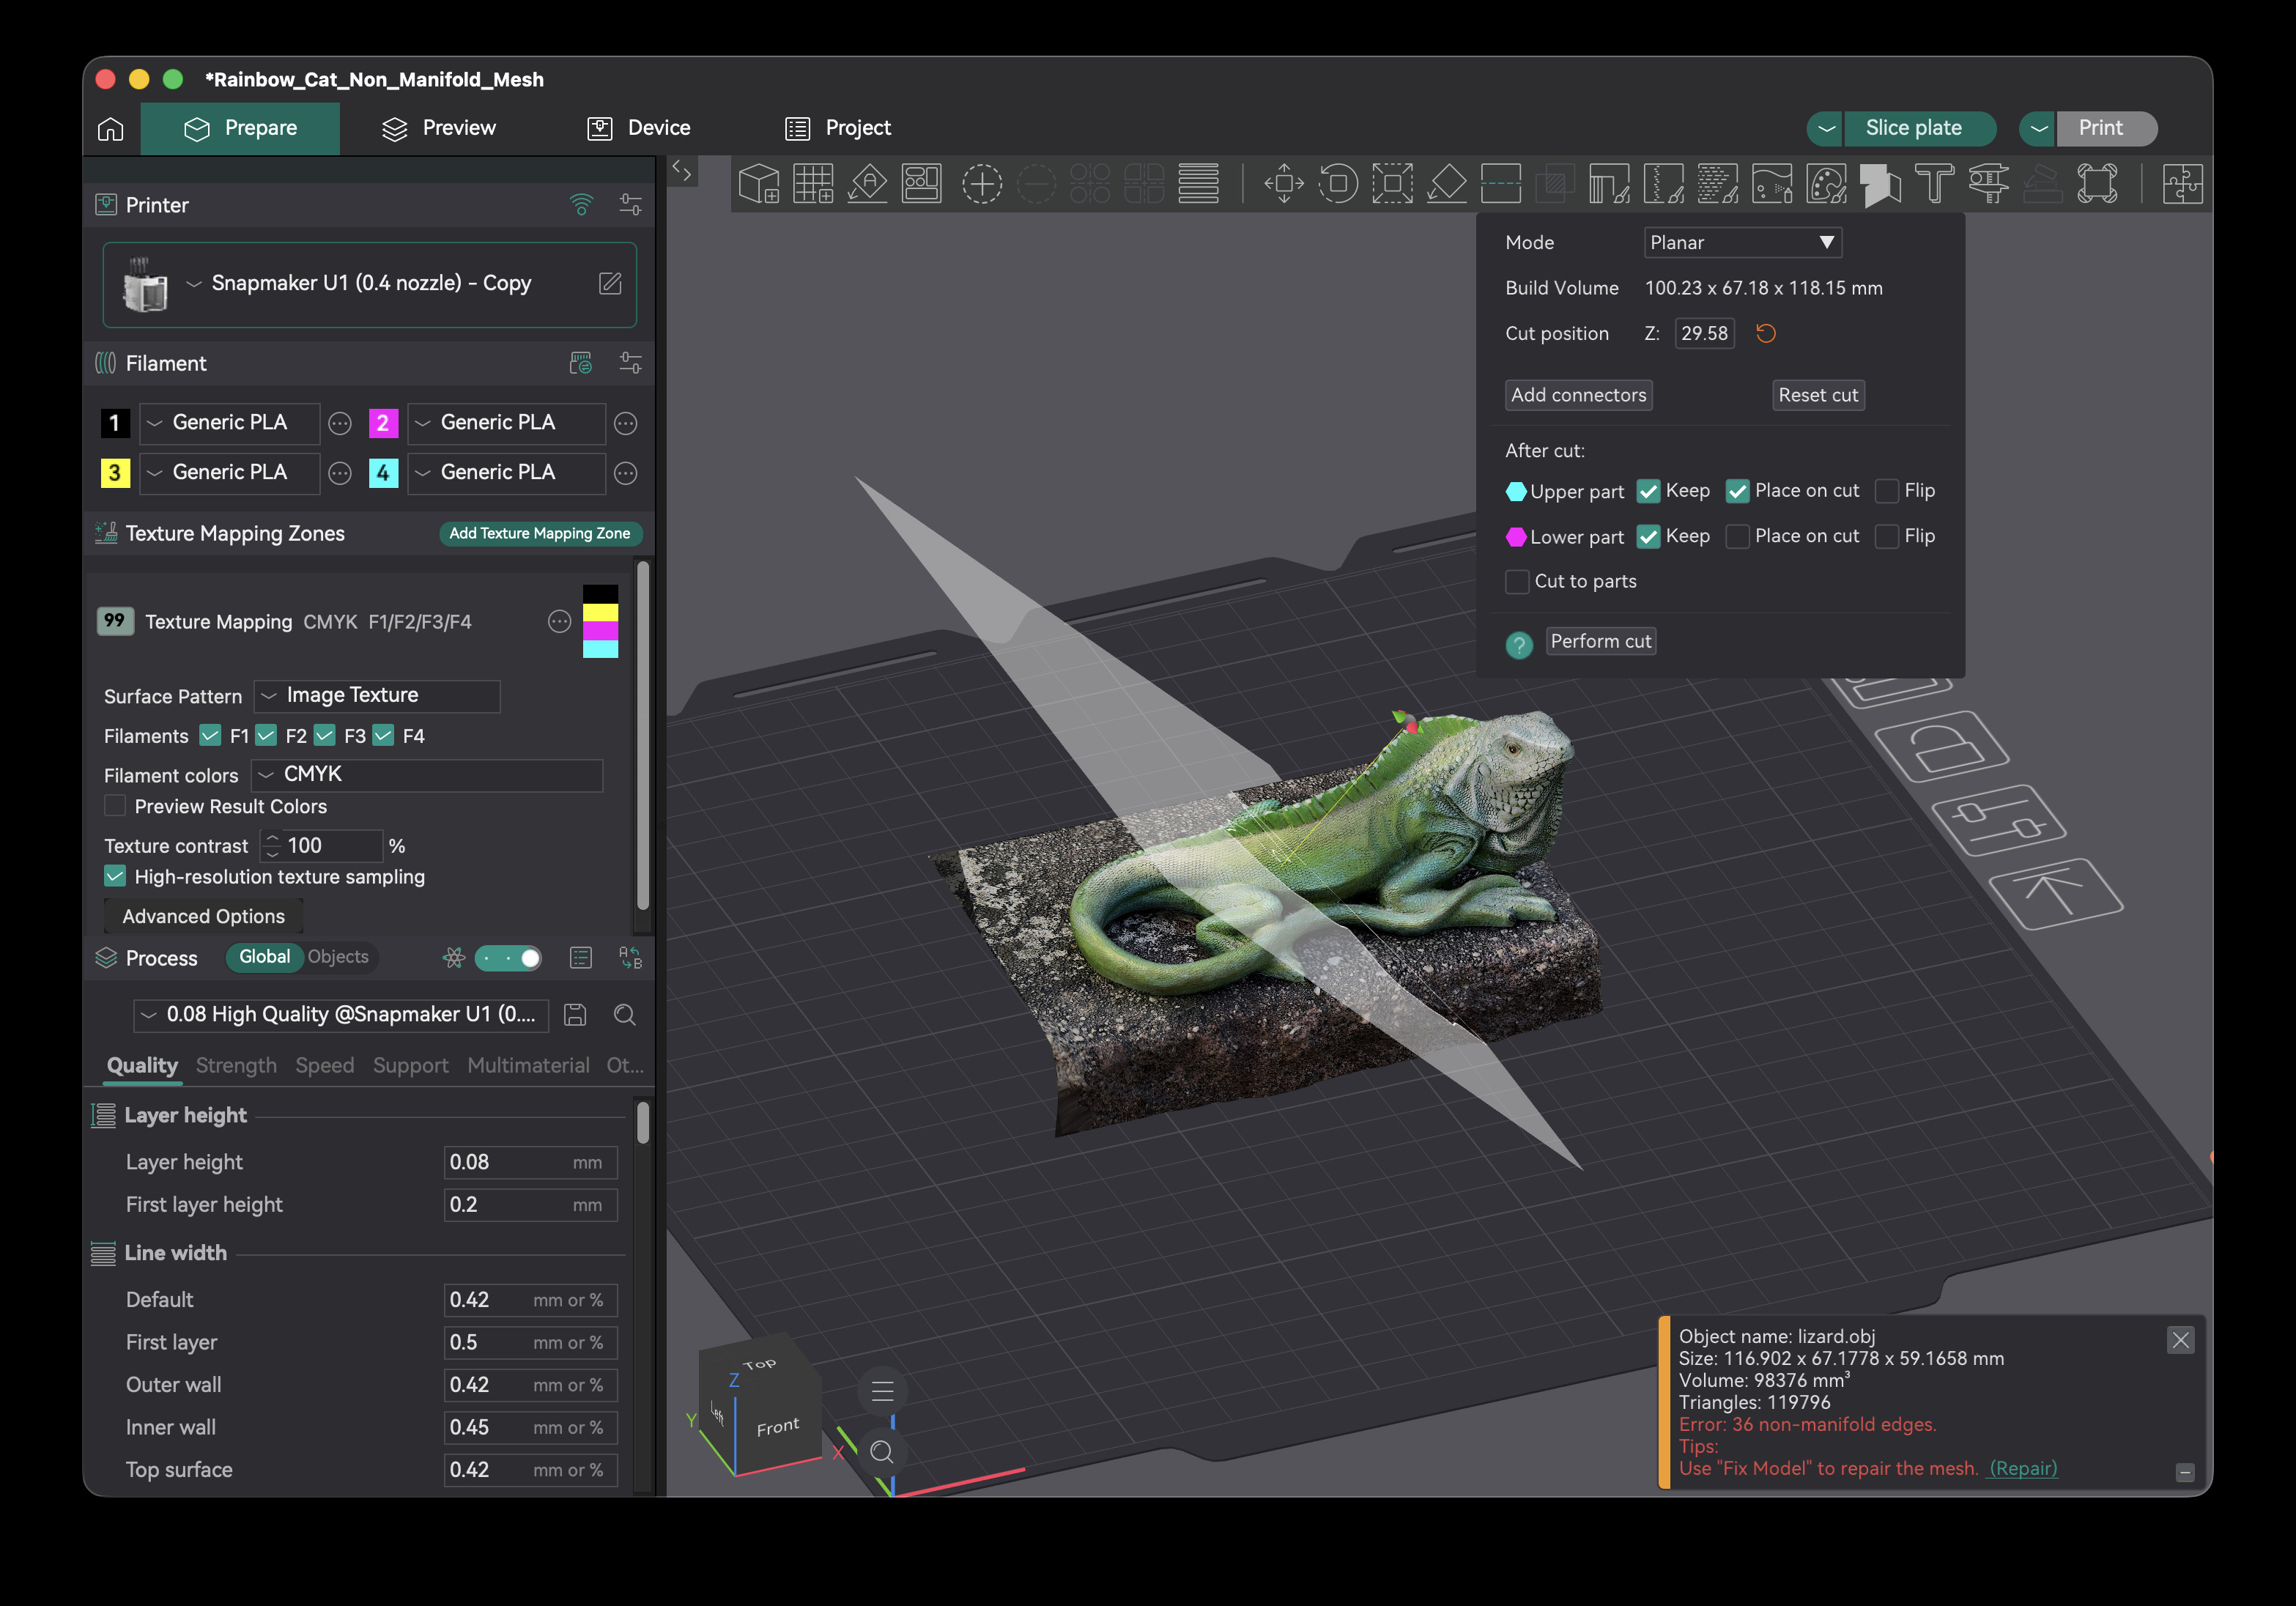Select the Measure caliper tool
This screenshot has width=2296, height=1606.
tap(1988, 184)
